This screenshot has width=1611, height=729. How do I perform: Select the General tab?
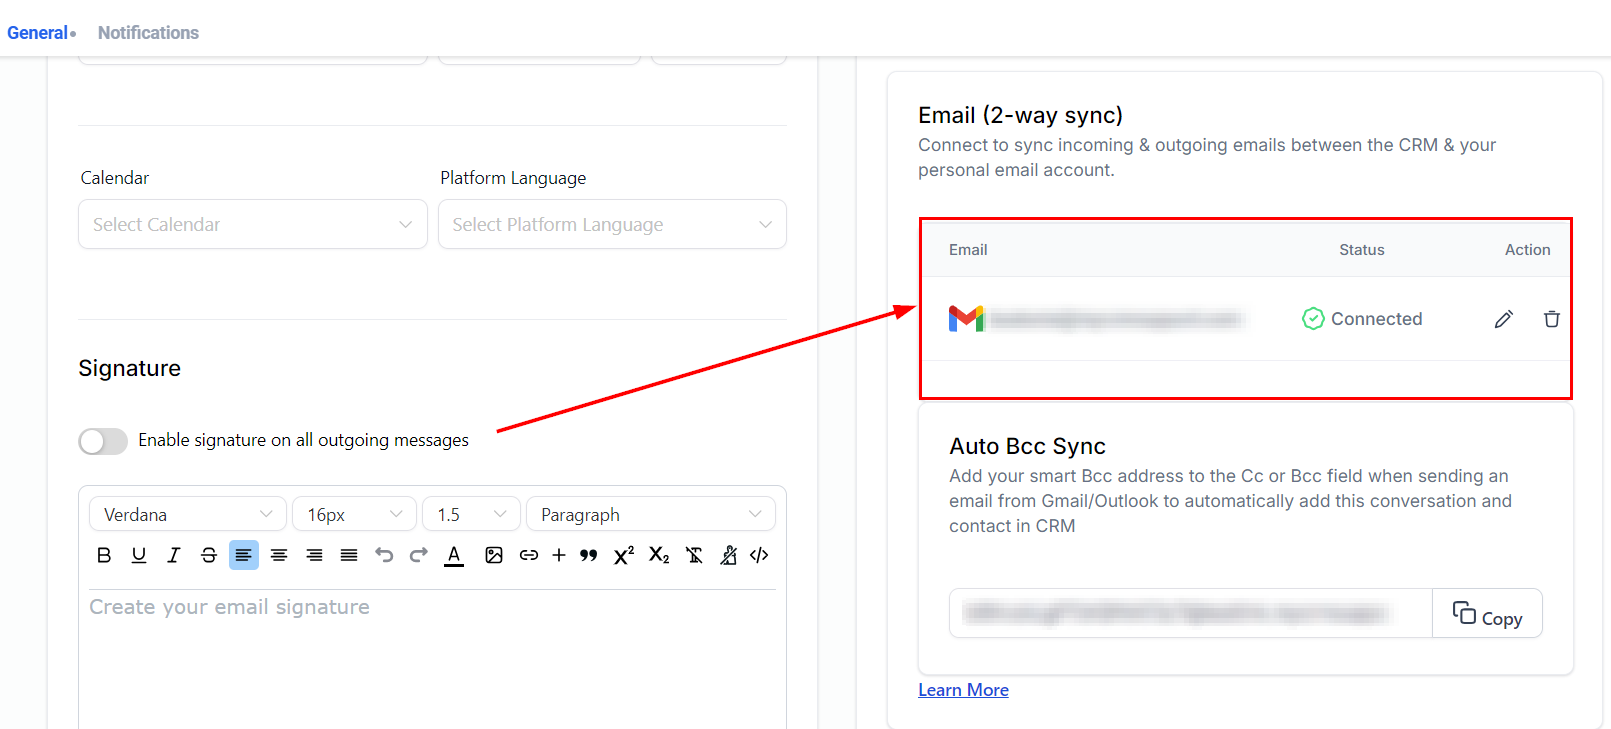click(37, 33)
